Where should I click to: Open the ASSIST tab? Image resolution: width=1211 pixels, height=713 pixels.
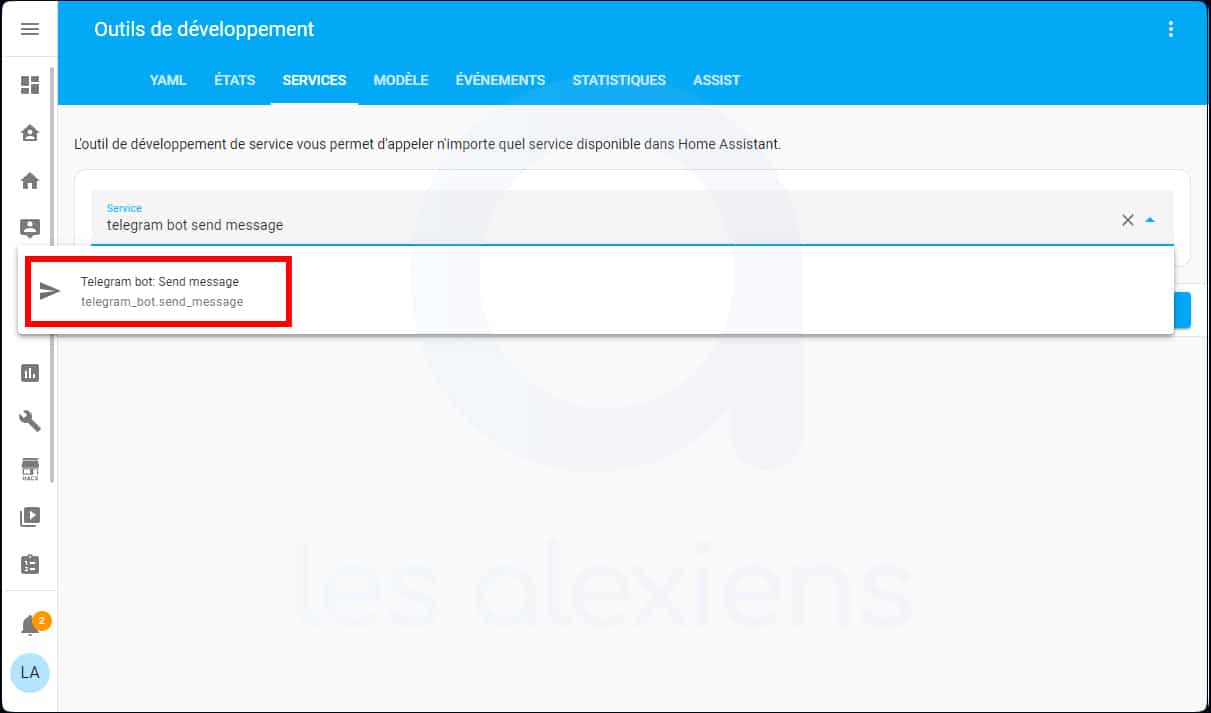716,80
